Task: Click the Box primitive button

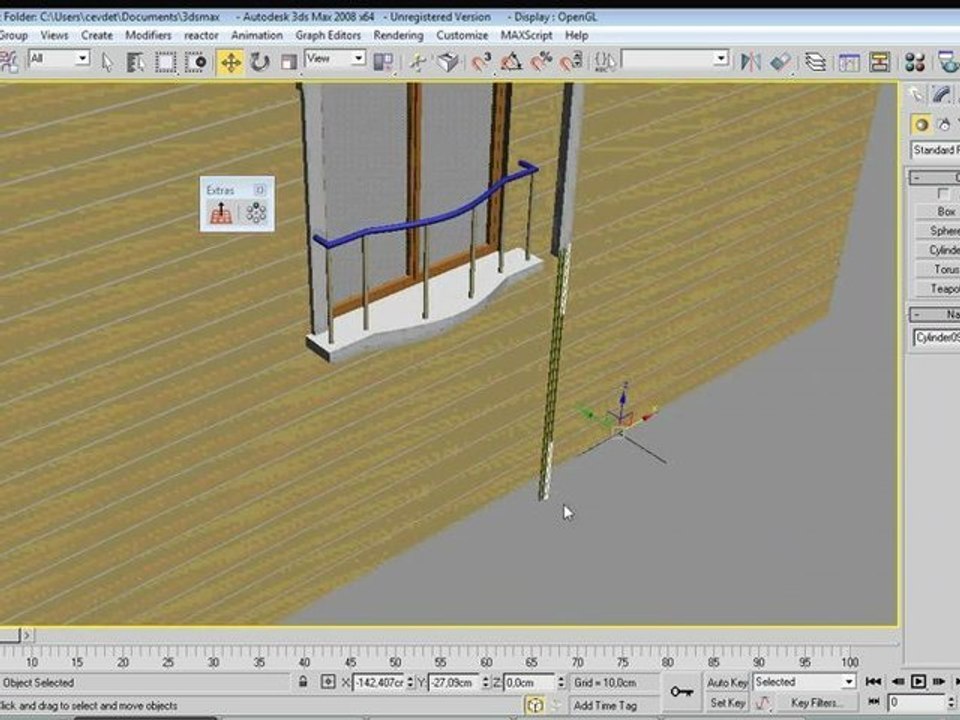Action: (x=937, y=211)
